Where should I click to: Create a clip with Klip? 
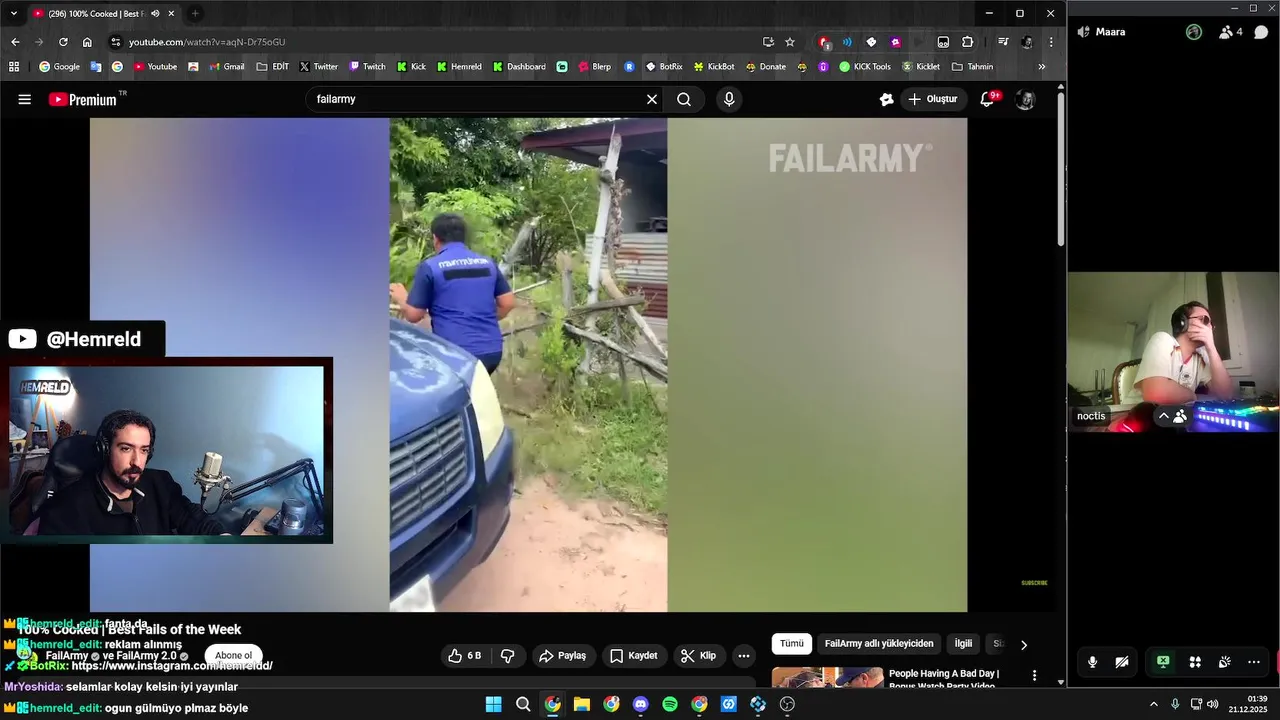click(698, 656)
